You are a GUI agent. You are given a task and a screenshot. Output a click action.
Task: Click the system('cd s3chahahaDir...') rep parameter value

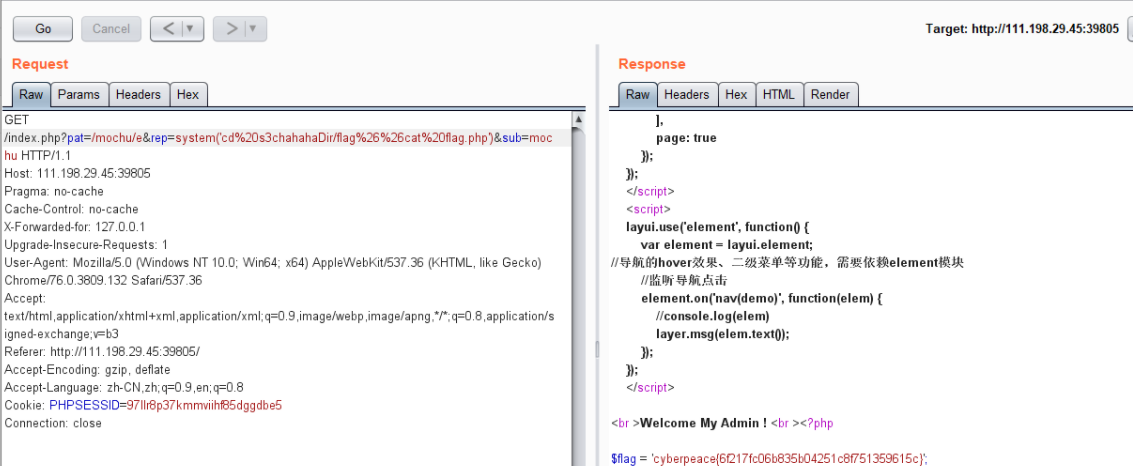click(336, 138)
